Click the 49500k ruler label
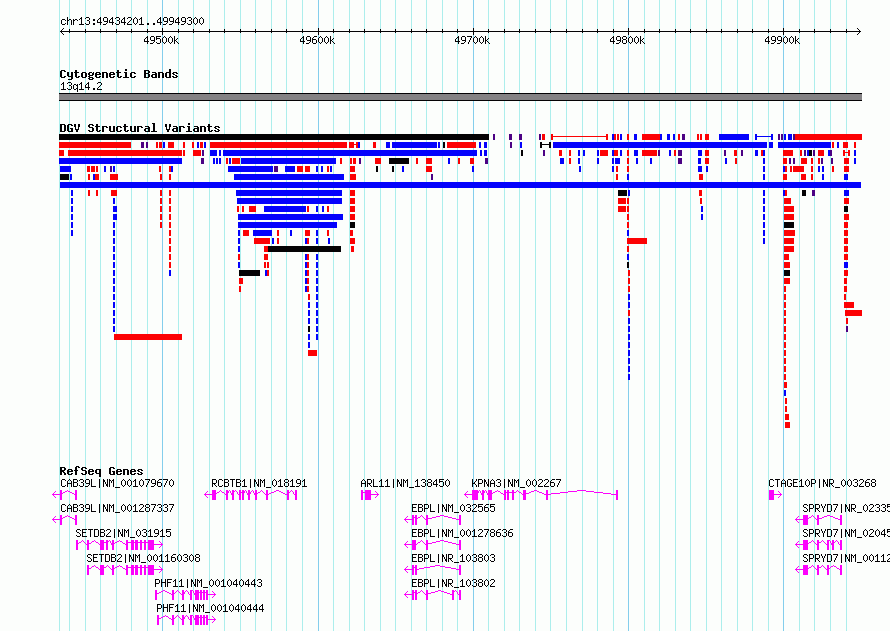This screenshot has width=890, height=631. click(x=161, y=40)
